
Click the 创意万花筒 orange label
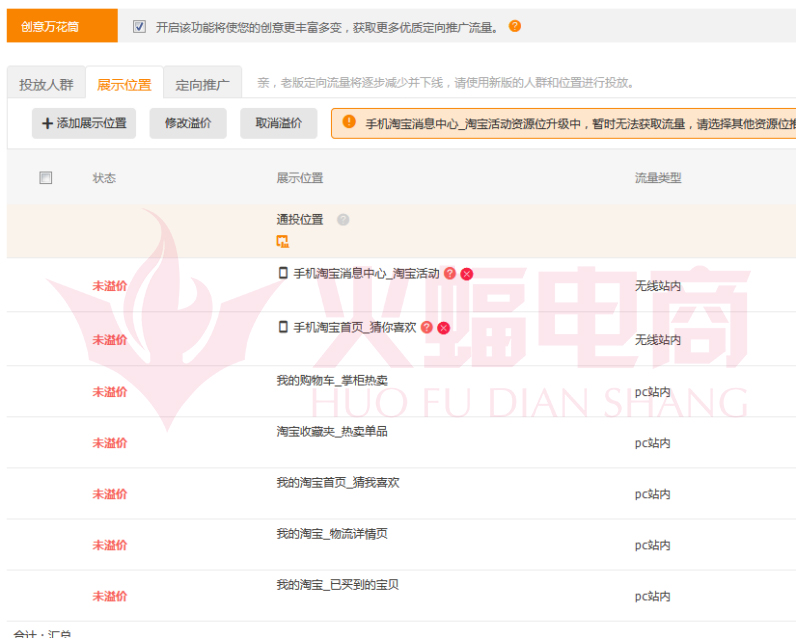coord(62,26)
